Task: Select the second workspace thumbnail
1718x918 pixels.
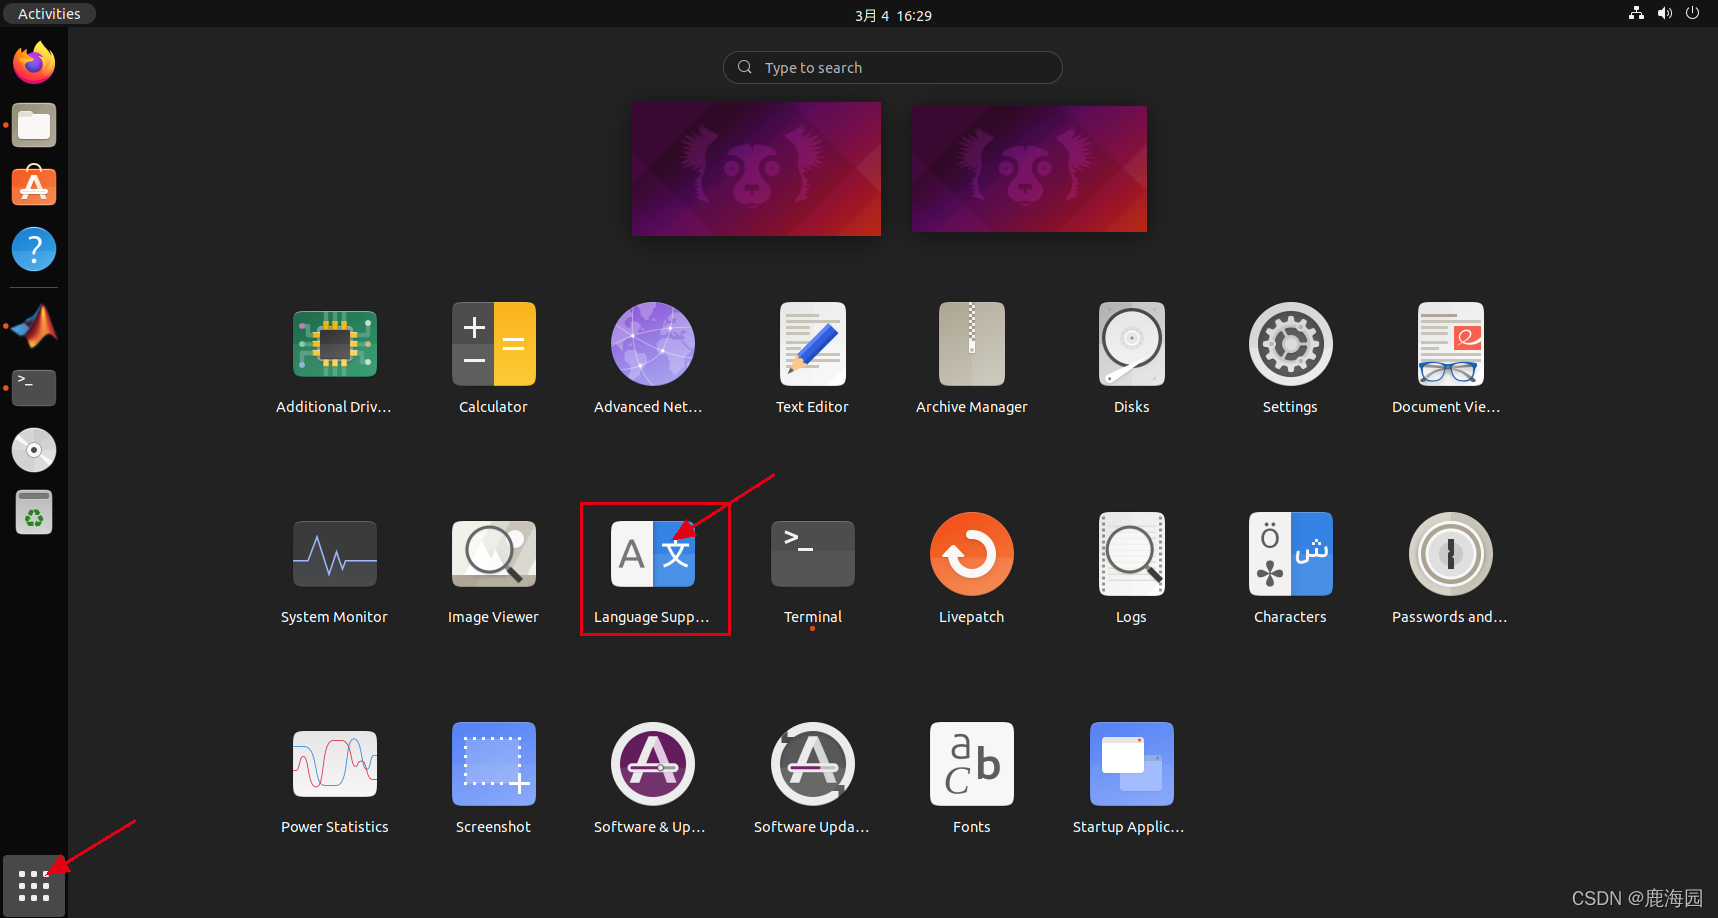Action: click(x=1029, y=168)
